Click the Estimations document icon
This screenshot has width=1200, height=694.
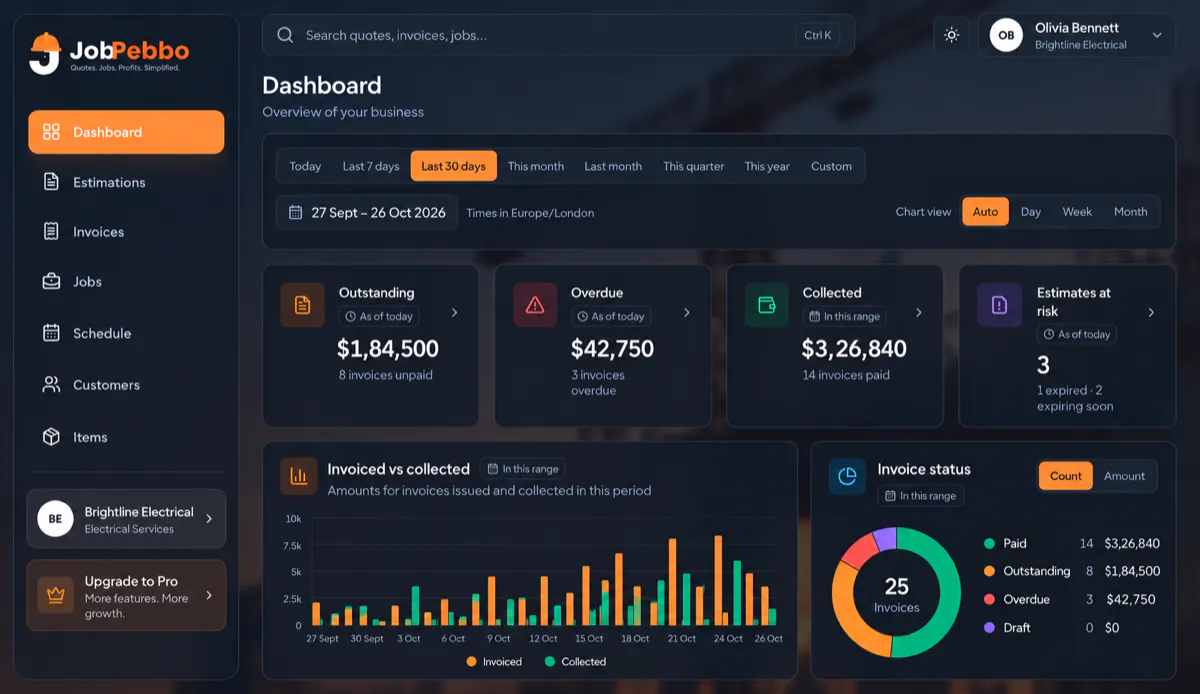pos(51,182)
